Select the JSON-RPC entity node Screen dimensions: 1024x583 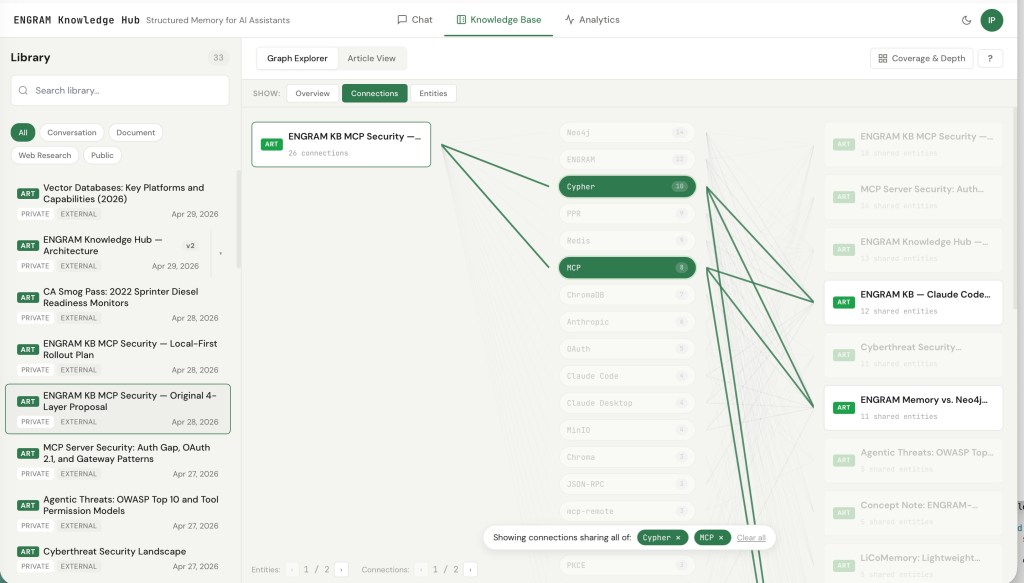pyautogui.click(x=627, y=484)
